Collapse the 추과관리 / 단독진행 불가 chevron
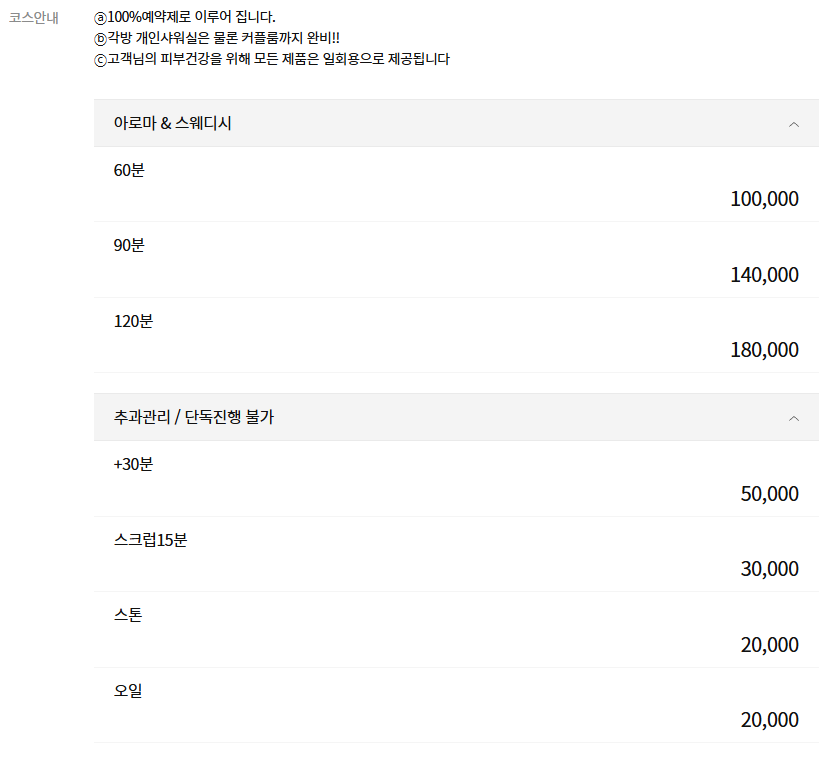The image size is (826, 771). click(794, 418)
